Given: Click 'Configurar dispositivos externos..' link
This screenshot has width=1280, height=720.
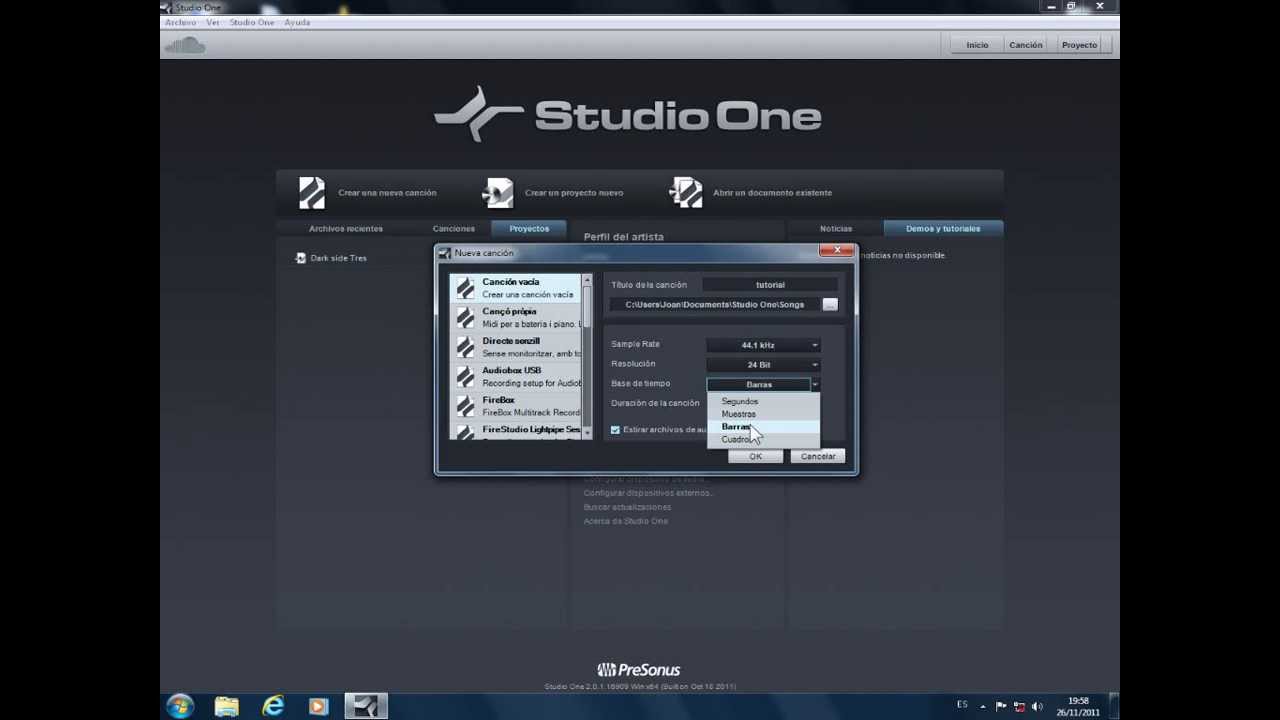Looking at the screenshot, I should click(x=648, y=493).
